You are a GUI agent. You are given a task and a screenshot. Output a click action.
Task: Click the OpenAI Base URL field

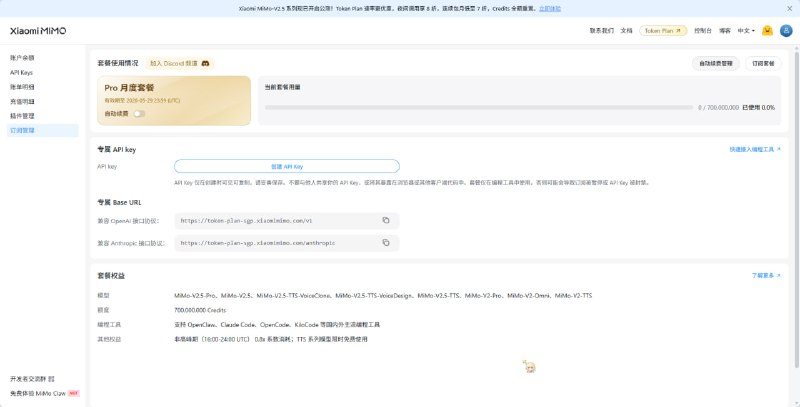tap(287, 221)
